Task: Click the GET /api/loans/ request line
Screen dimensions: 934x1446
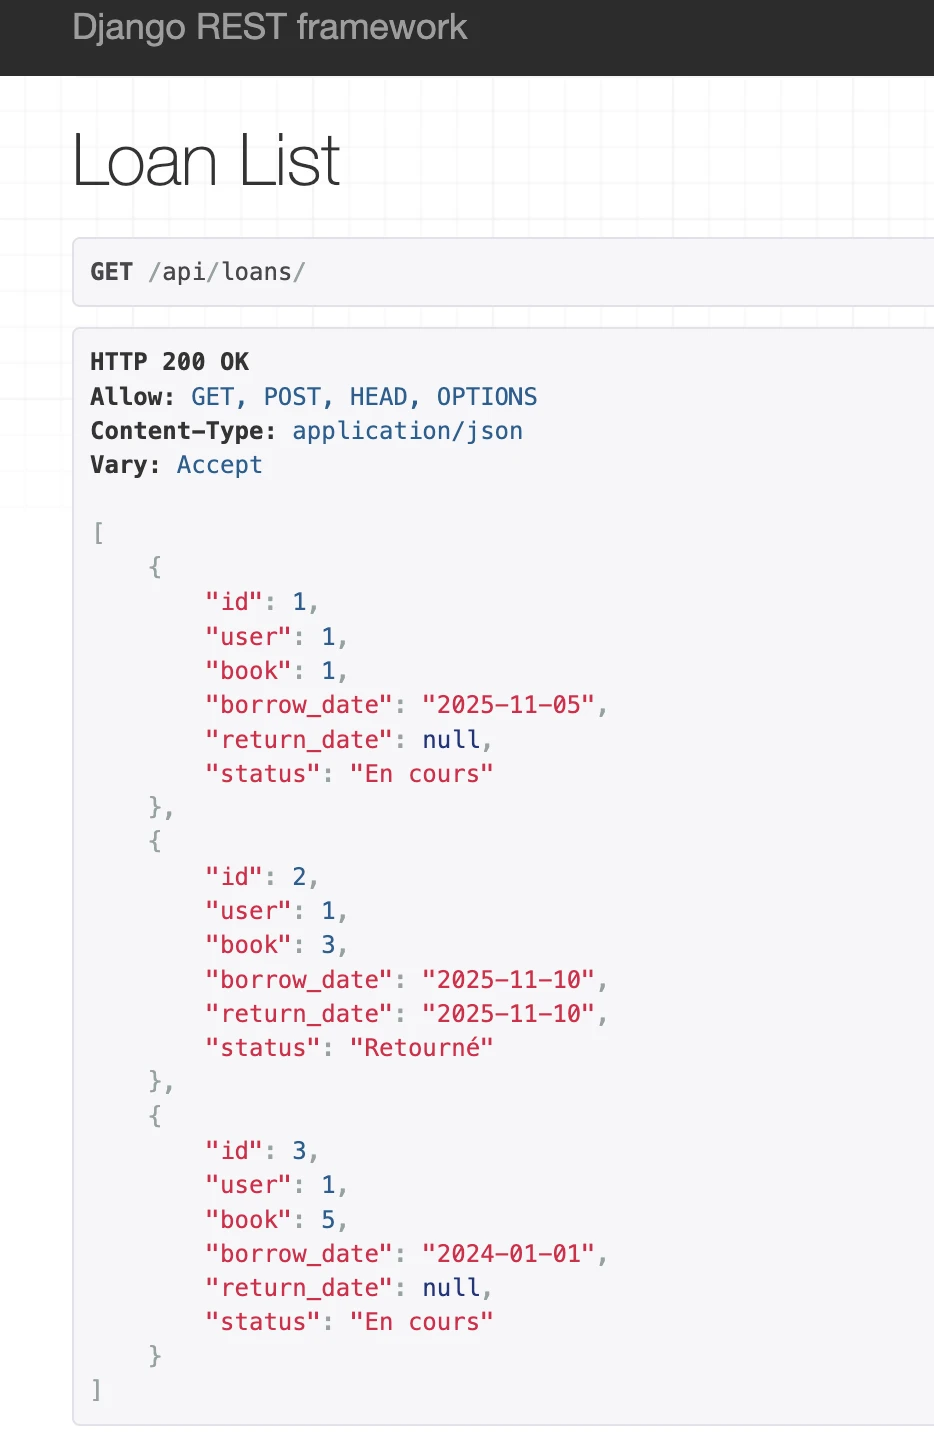Action: tap(197, 272)
